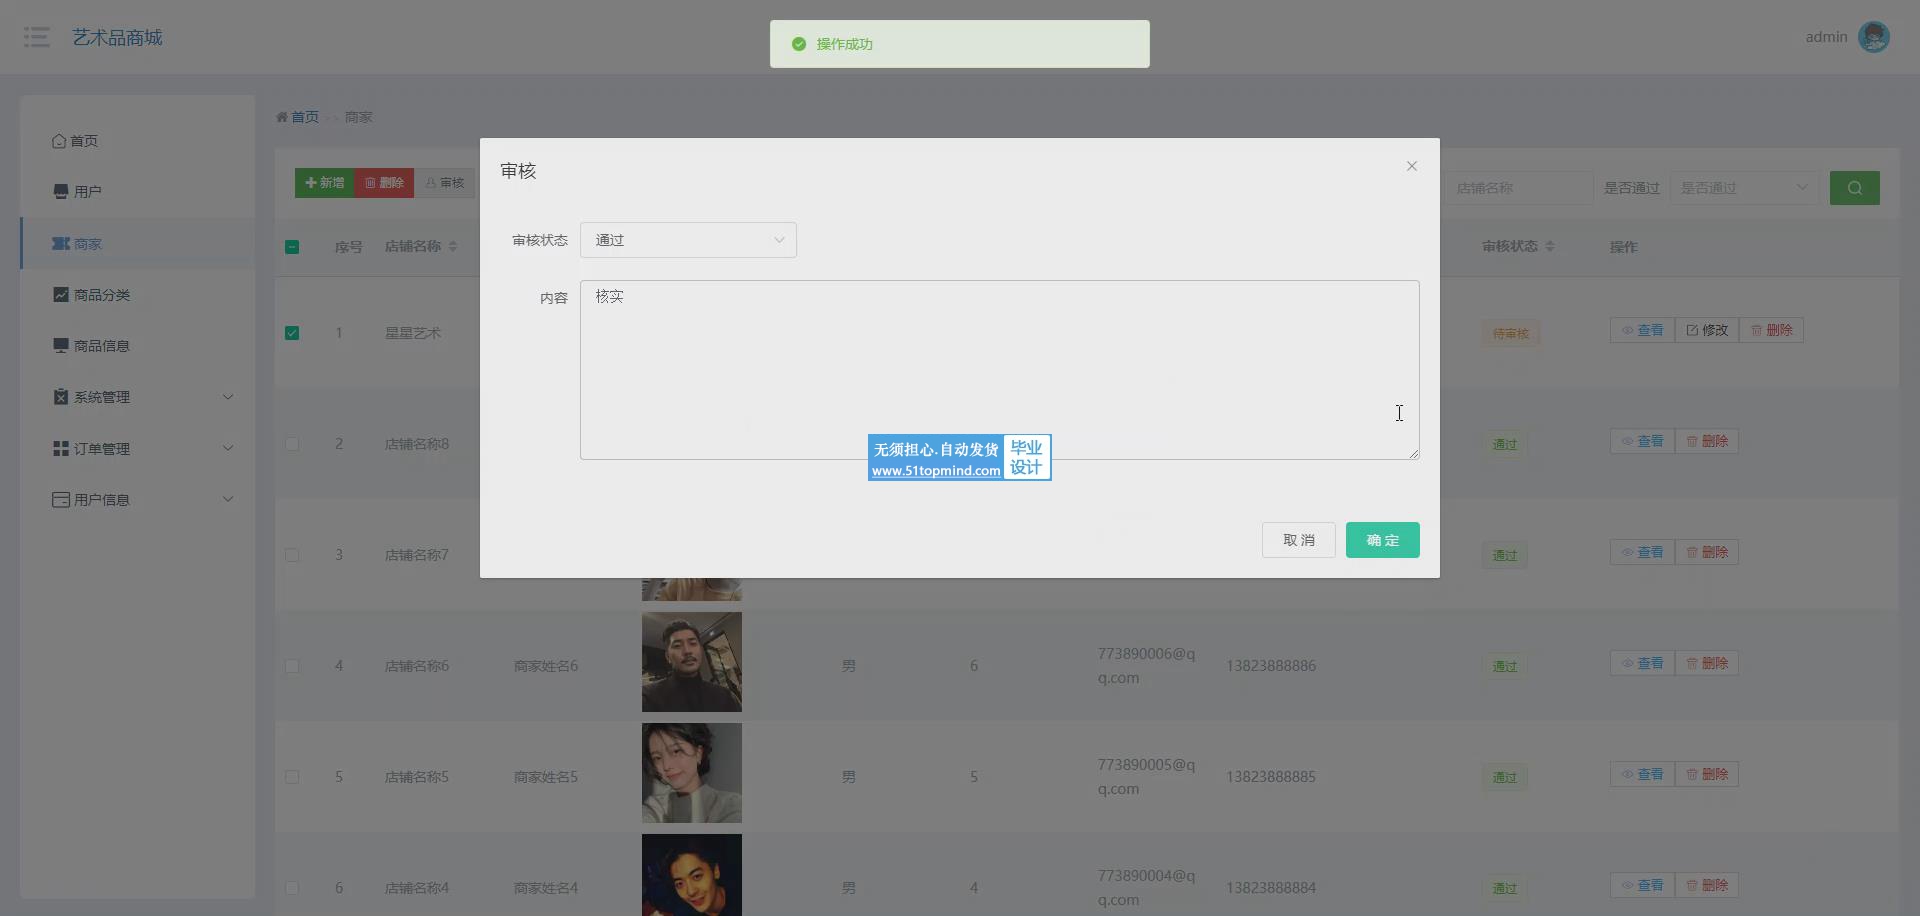The image size is (1920, 916).
Task: Click 删除 for the 星星艺术 row
Action: (x=1771, y=330)
